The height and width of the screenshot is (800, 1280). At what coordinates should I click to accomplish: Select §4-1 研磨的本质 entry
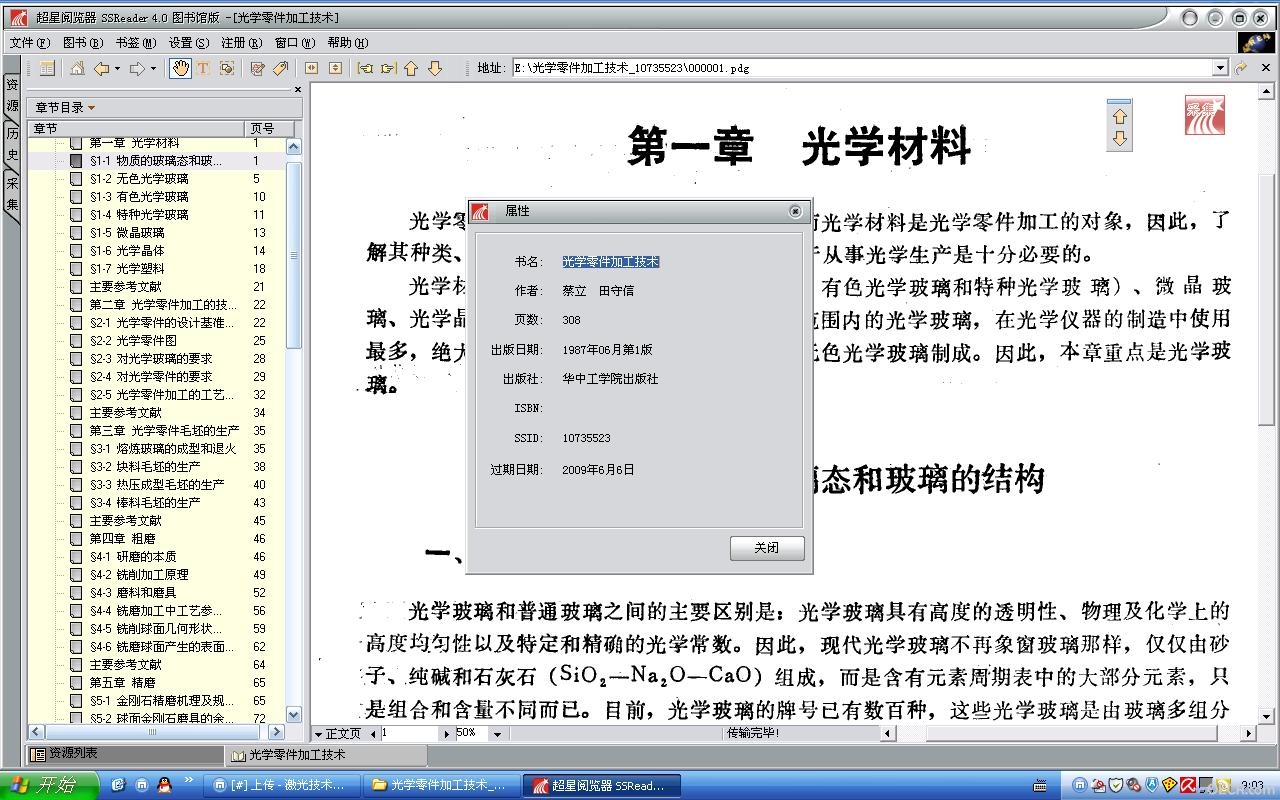pos(133,557)
